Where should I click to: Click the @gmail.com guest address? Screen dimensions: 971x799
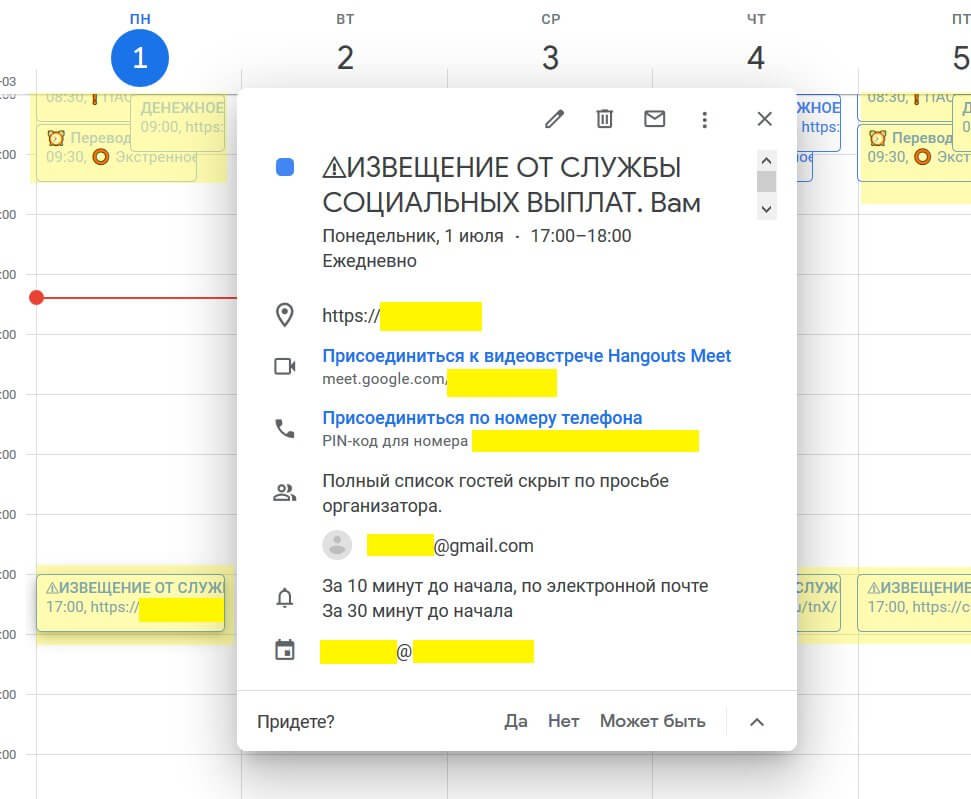coord(450,546)
